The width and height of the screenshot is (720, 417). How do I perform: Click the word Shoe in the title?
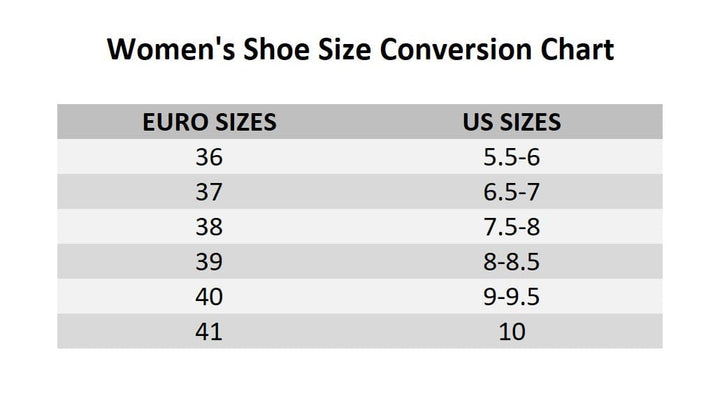tap(276, 49)
